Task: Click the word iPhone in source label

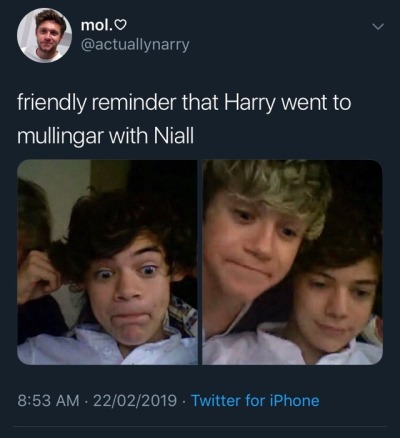Action: click(299, 400)
